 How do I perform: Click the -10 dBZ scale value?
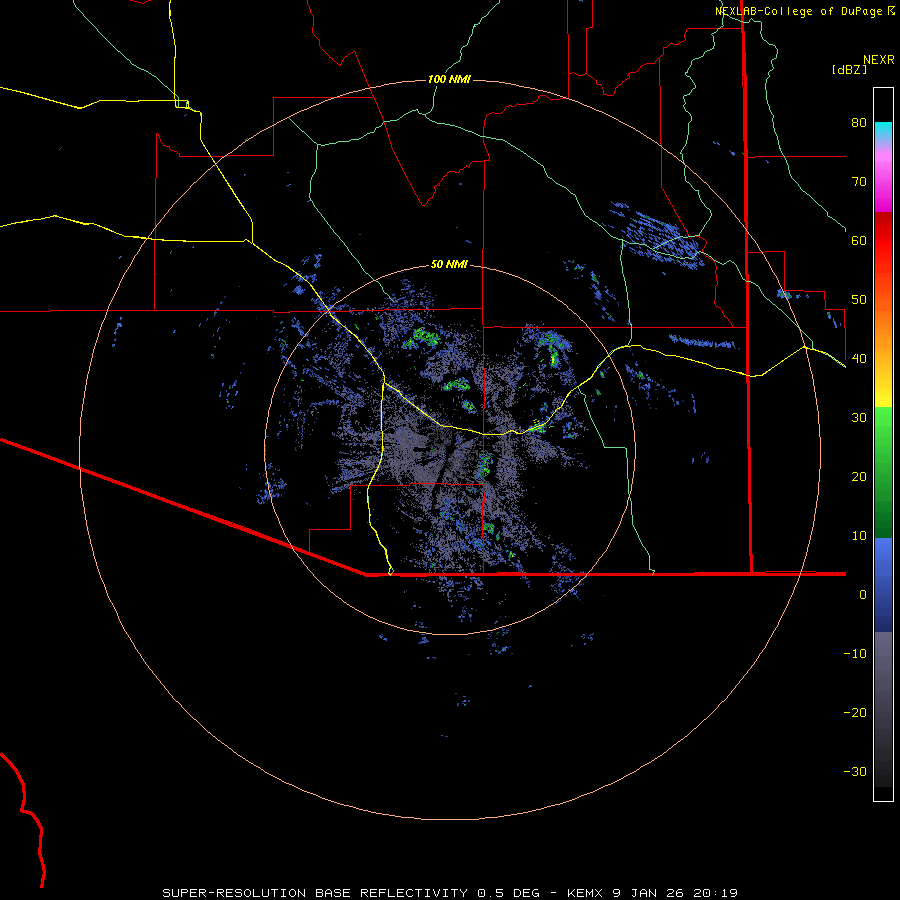tap(855, 654)
